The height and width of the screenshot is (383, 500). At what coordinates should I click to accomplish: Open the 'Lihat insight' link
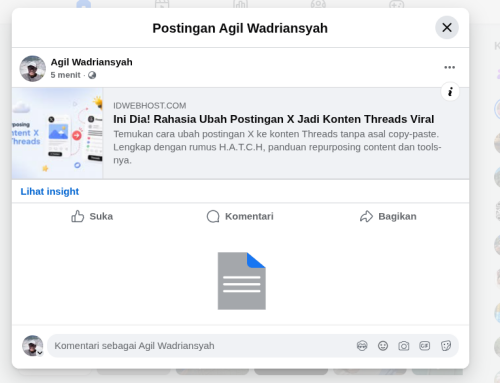[x=50, y=191]
